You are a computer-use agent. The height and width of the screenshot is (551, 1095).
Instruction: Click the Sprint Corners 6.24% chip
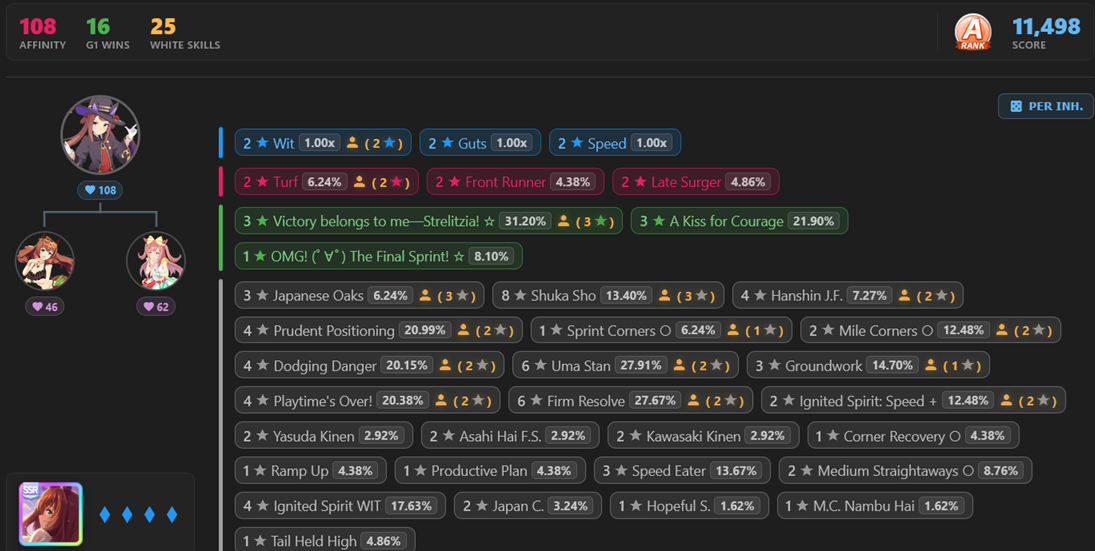coord(661,330)
